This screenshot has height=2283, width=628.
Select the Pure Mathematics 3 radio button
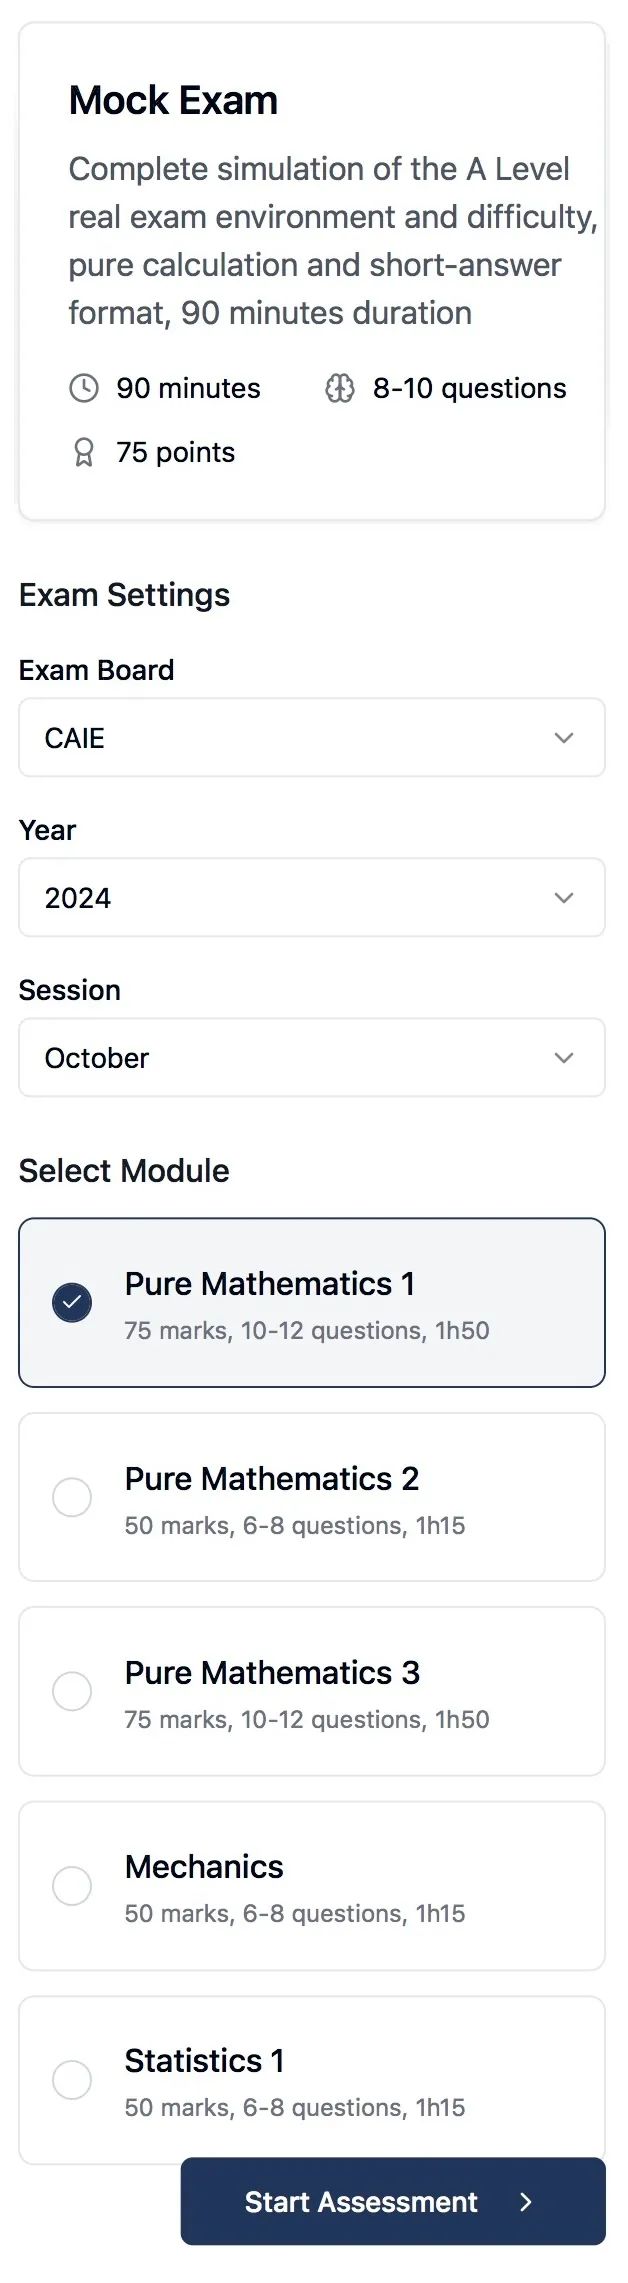pos(72,1691)
